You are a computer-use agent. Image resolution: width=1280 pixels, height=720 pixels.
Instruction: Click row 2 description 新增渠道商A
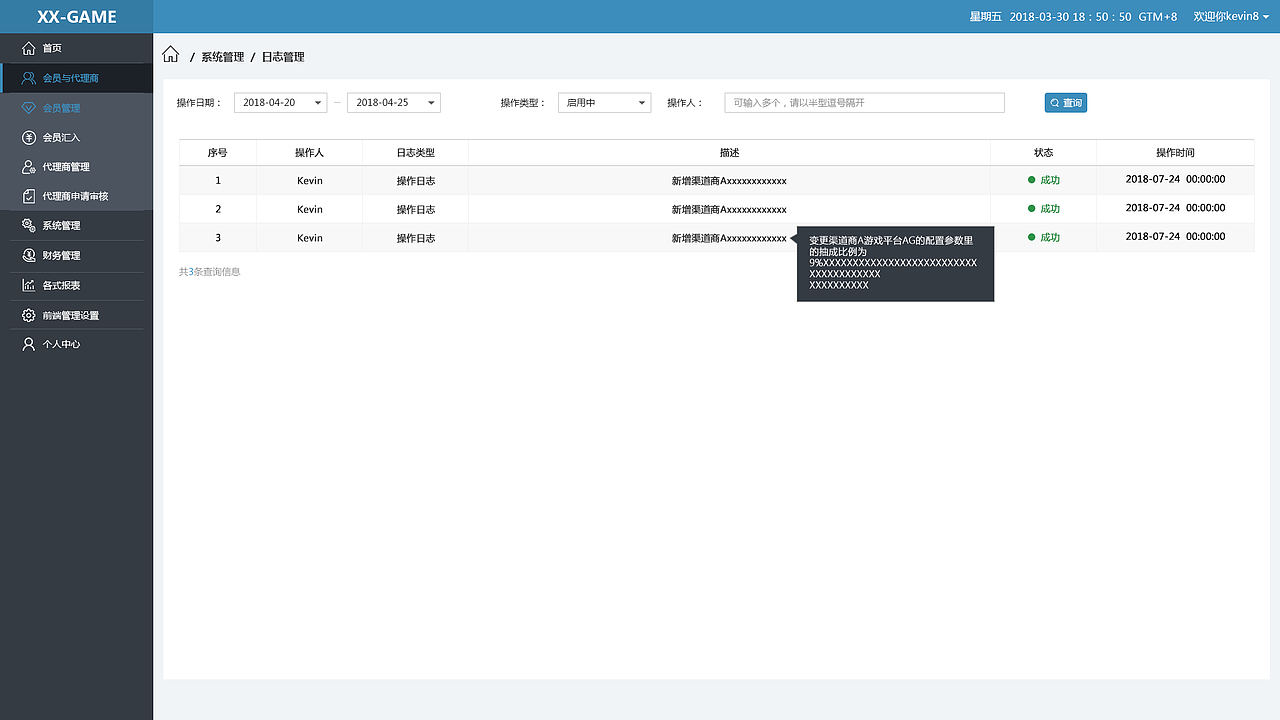tap(729, 210)
